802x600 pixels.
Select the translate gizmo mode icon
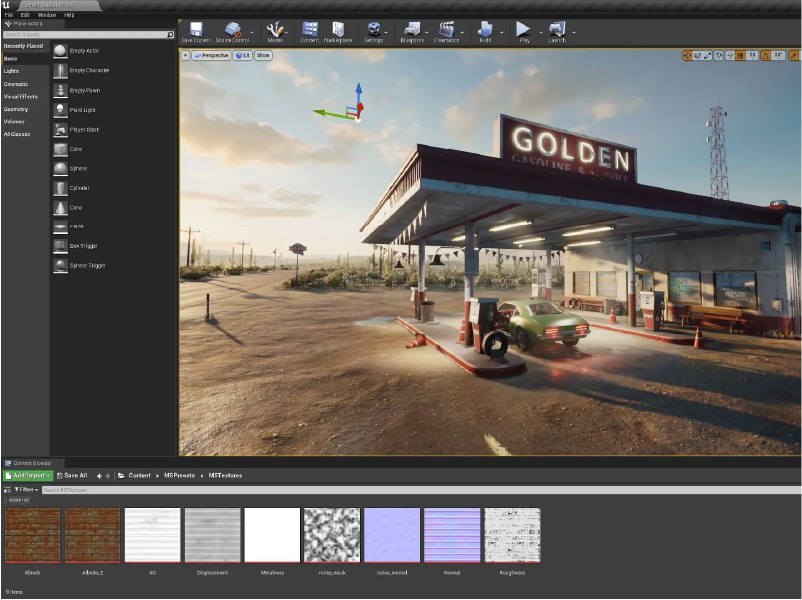pos(687,55)
